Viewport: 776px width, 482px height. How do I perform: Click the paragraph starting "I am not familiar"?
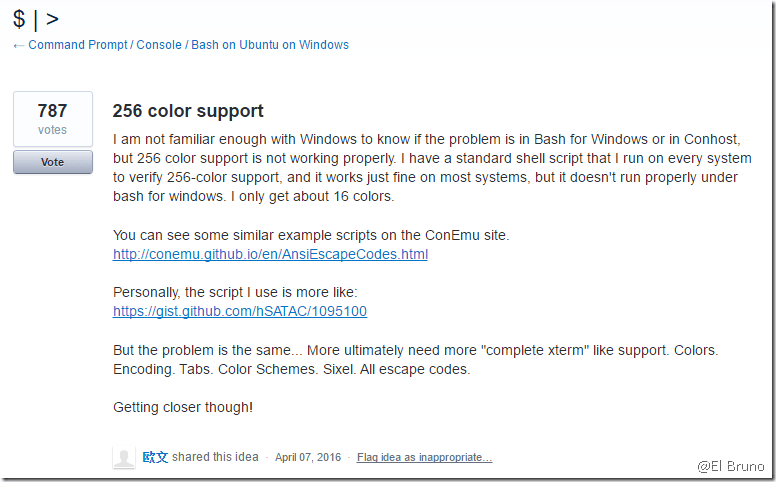coord(432,168)
